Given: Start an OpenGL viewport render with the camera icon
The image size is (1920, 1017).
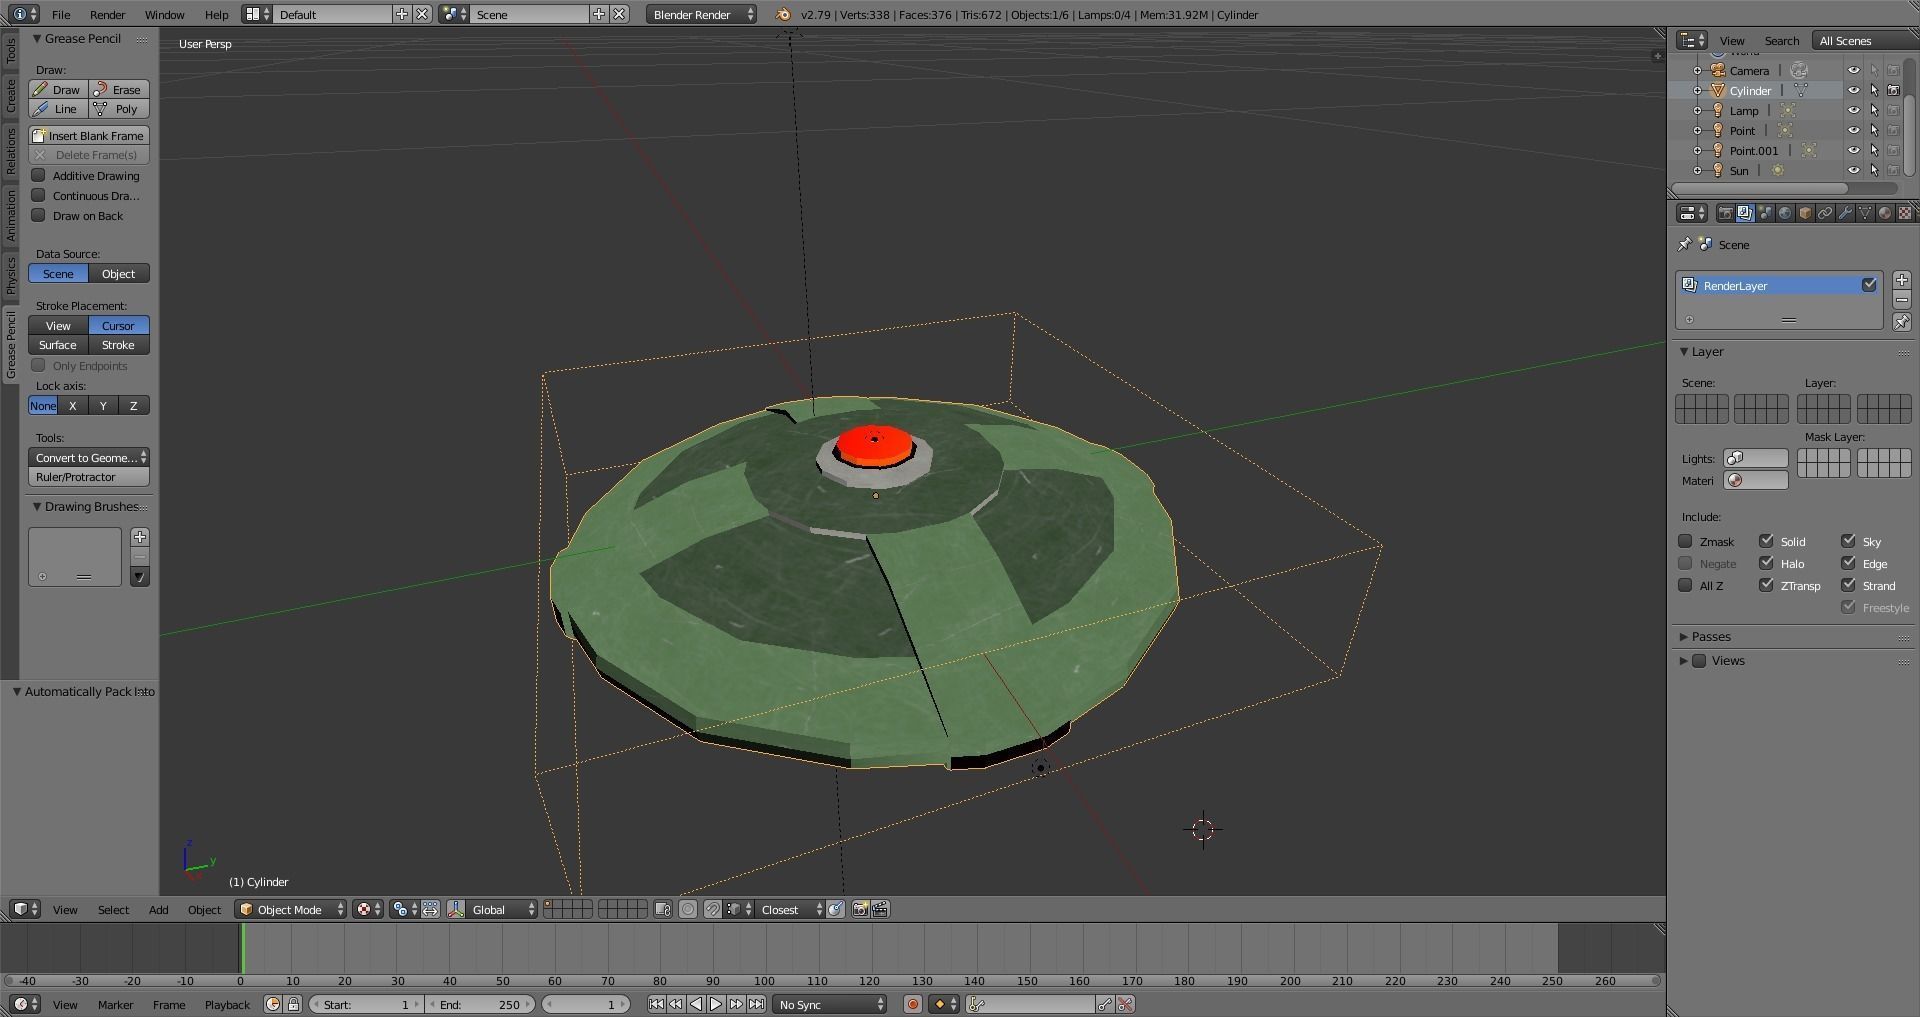Looking at the screenshot, I should click(x=860, y=909).
